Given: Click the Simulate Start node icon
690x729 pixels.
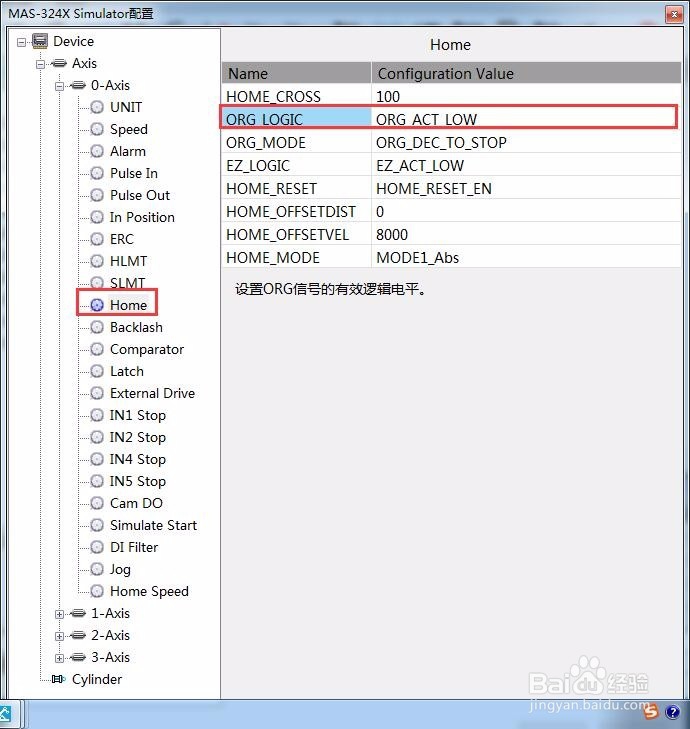Looking at the screenshot, I should [x=97, y=525].
